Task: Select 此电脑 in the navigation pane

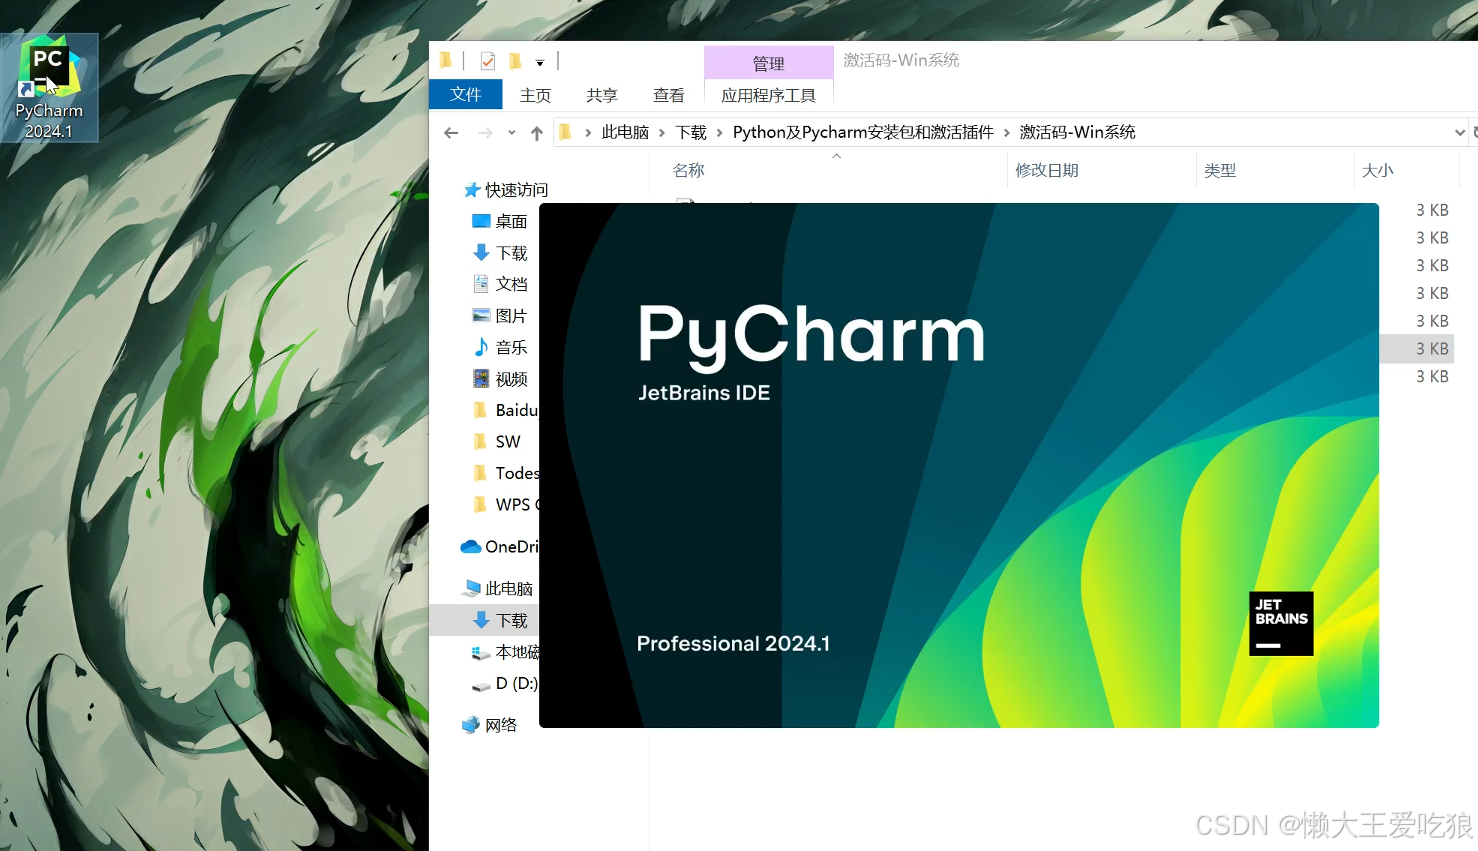Action: [498, 589]
